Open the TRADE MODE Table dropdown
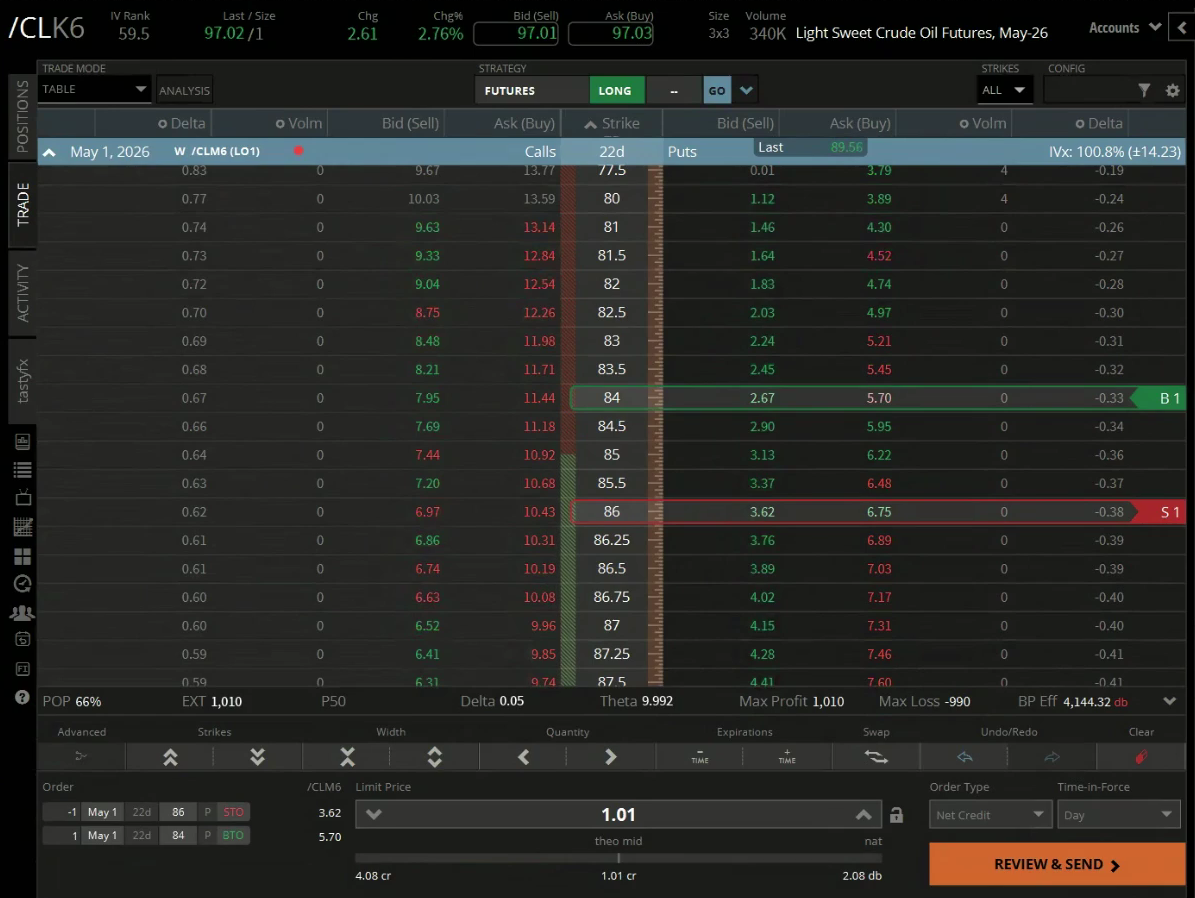The width and height of the screenshot is (1195, 898). 94,89
